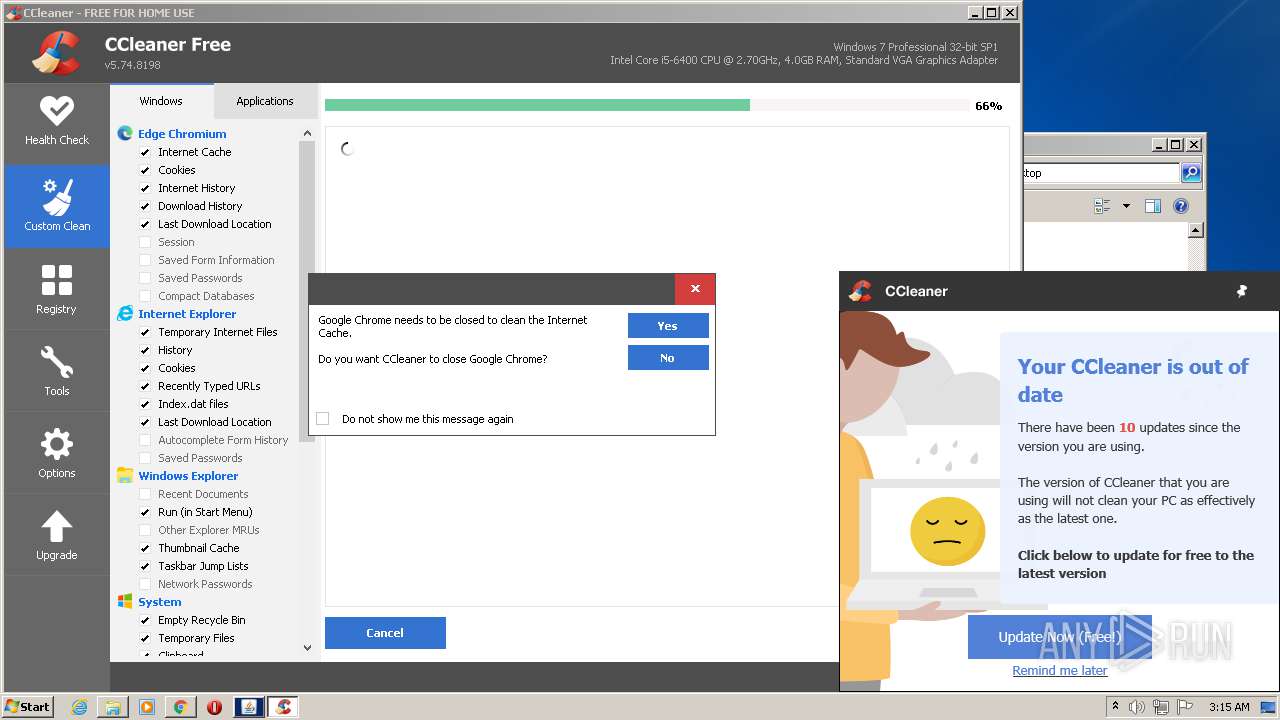Show hidden system tray icons
This screenshot has height=720, width=1280.
pyautogui.click(x=1115, y=706)
